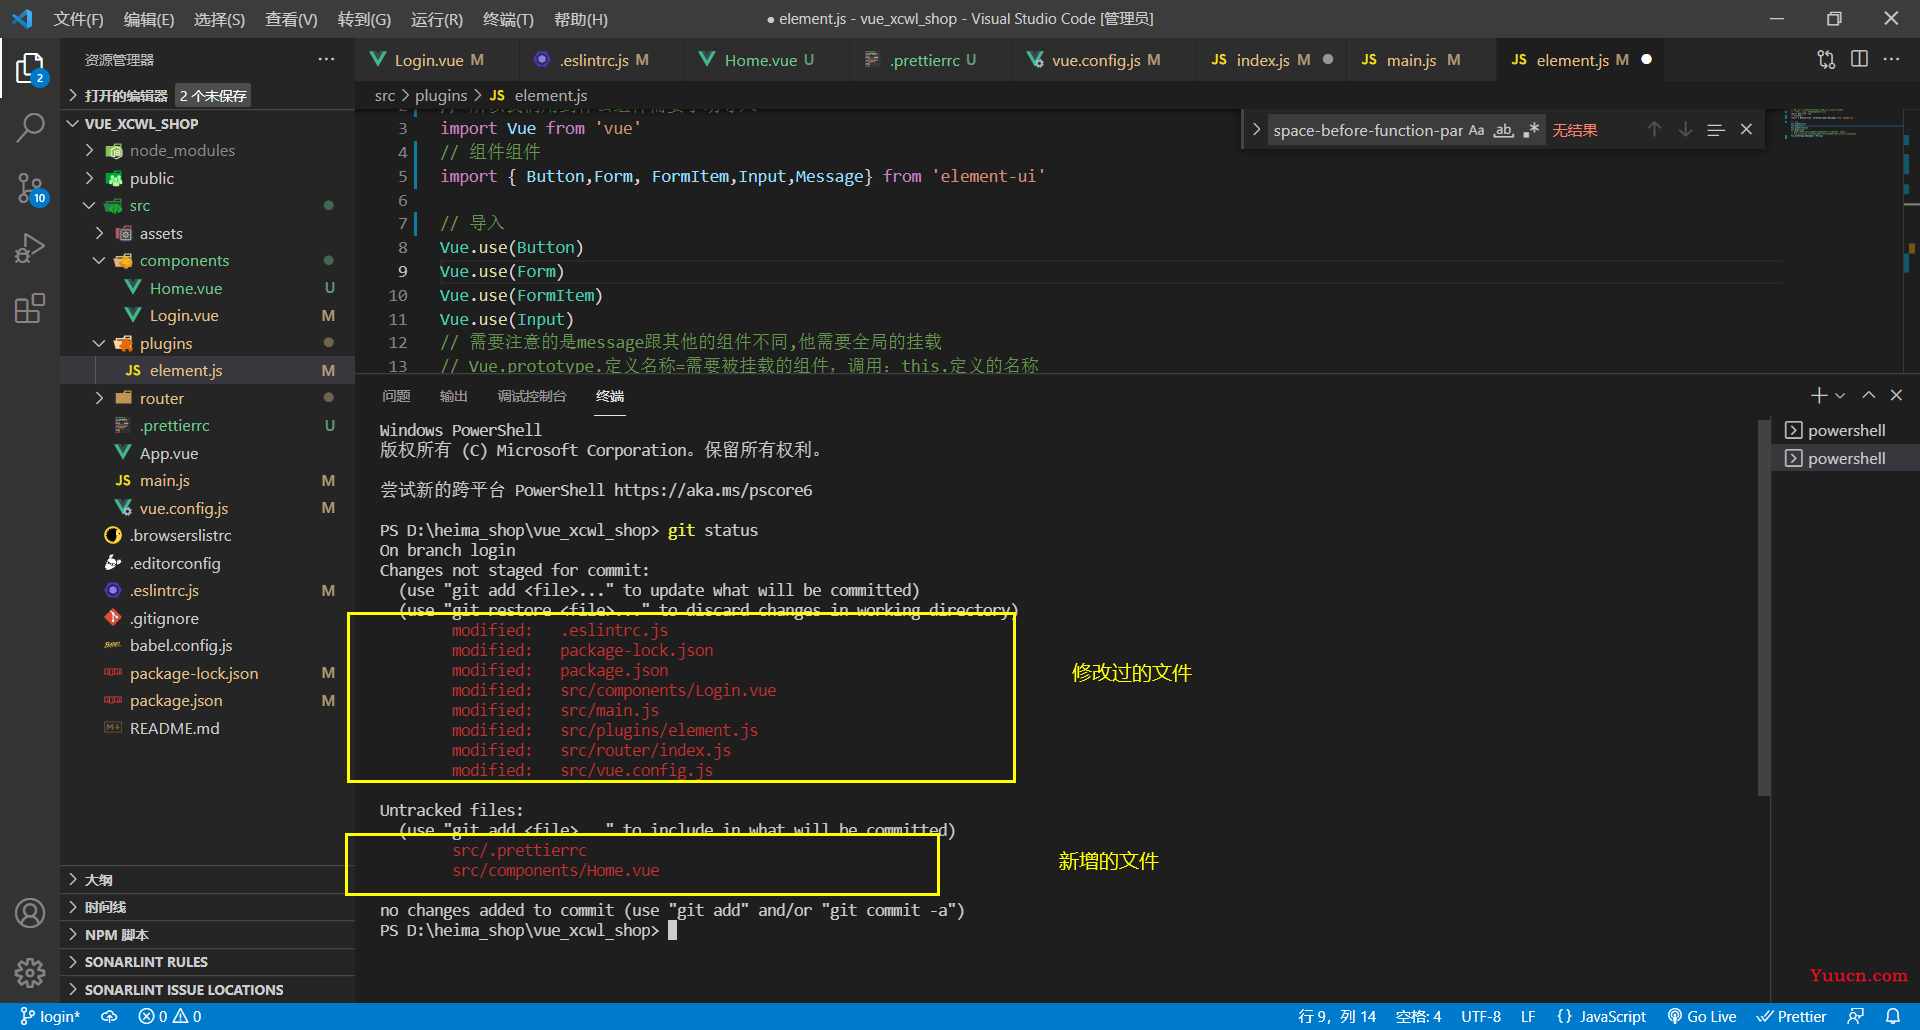The height and width of the screenshot is (1030, 1920).
Task: Open the Source Control view icon
Action: [x=30, y=187]
